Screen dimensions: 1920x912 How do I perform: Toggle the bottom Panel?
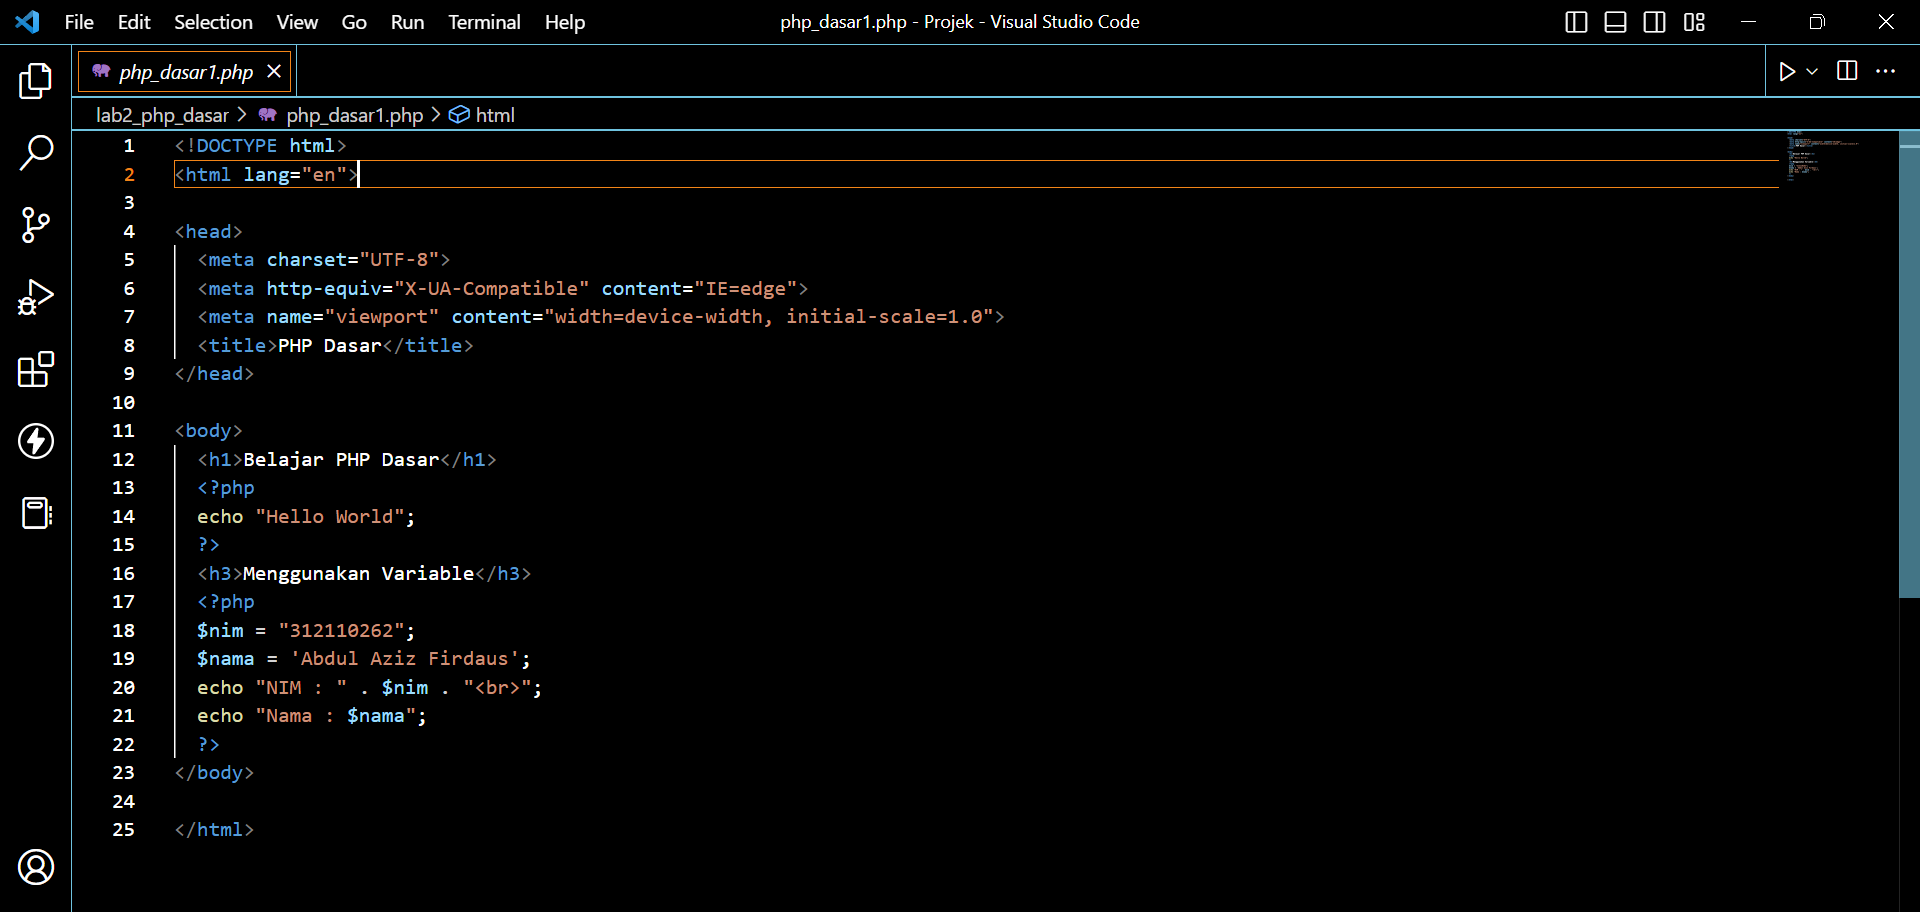click(1615, 22)
